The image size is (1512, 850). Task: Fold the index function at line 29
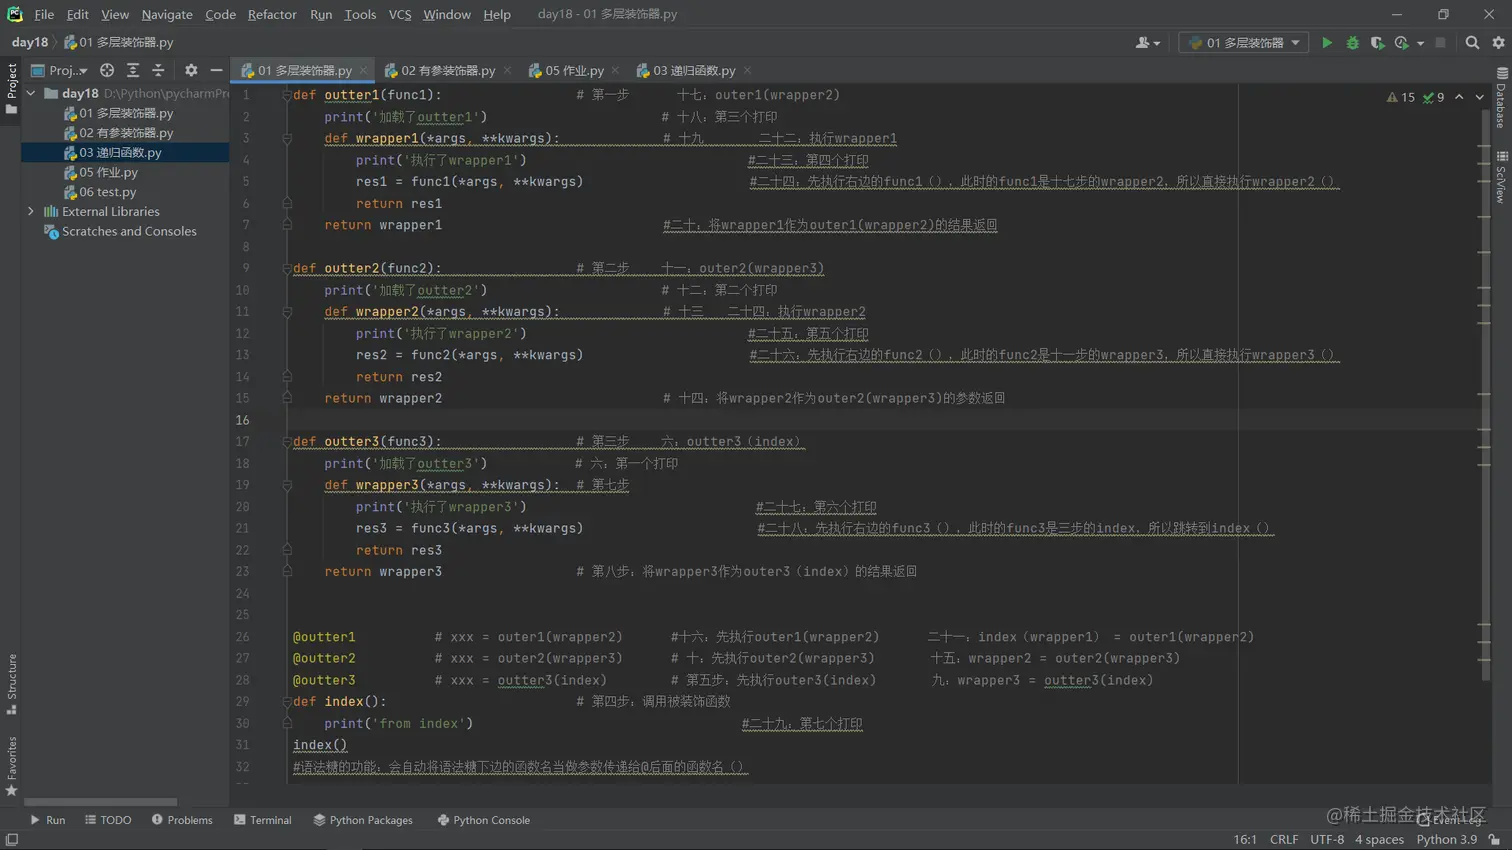[287, 702]
